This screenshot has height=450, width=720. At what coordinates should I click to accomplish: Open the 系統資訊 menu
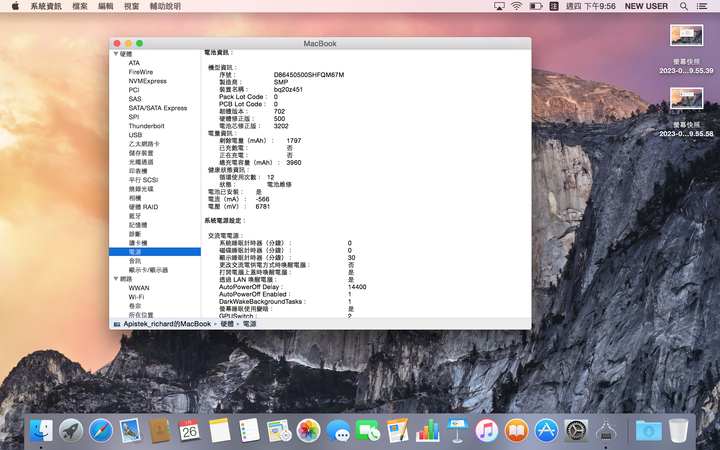click(46, 6)
